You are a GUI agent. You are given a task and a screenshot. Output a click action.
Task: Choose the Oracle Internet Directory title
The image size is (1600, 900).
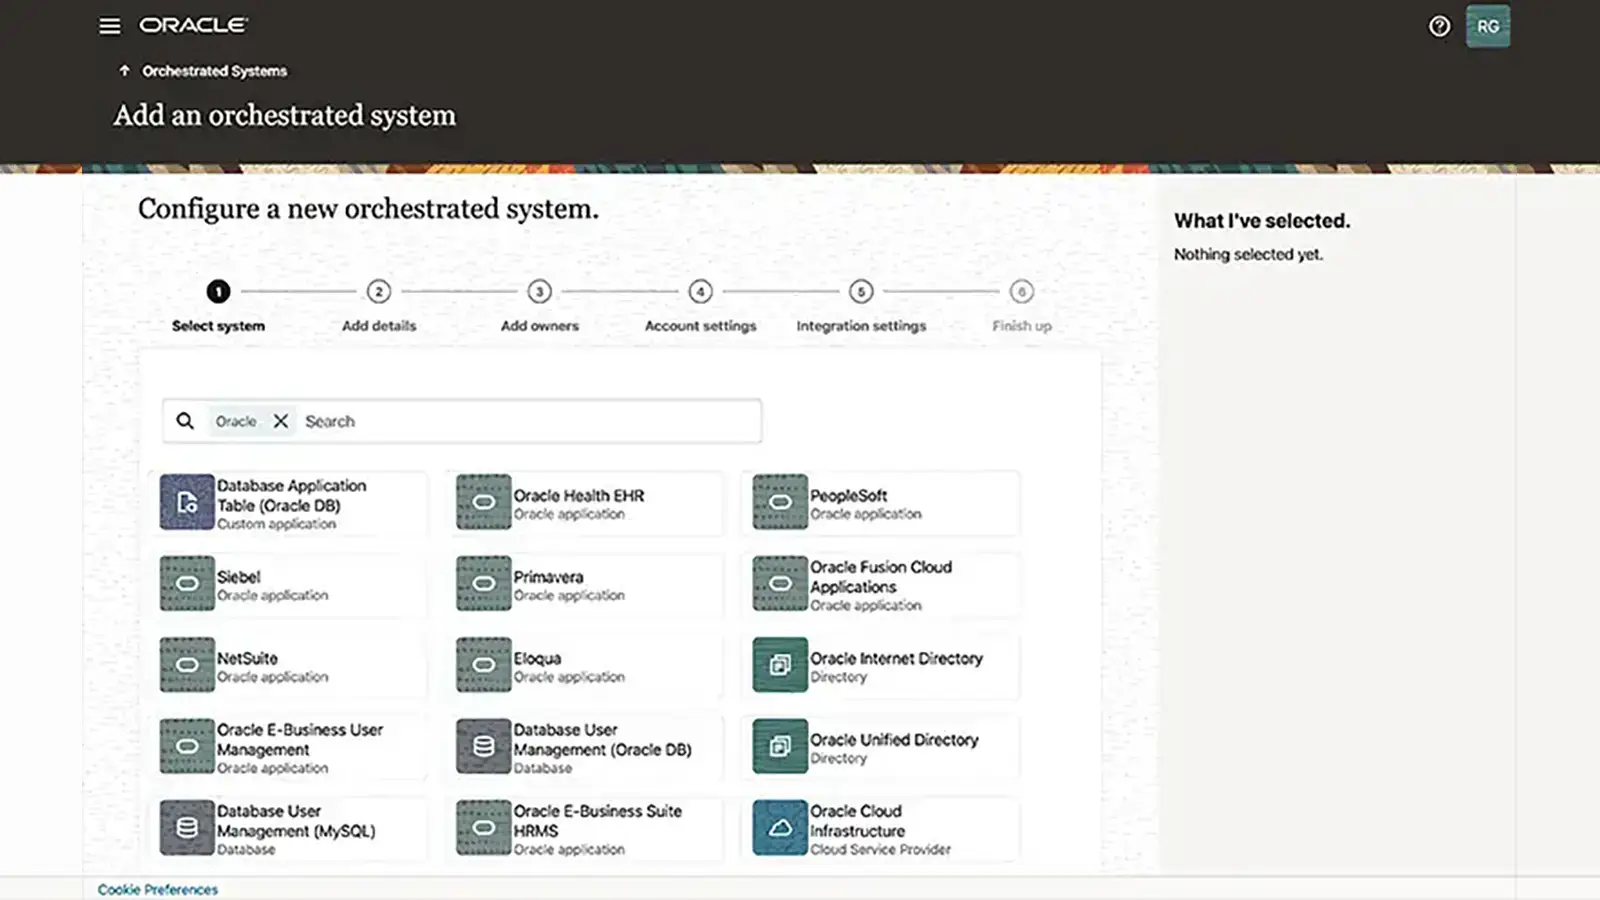point(897,658)
